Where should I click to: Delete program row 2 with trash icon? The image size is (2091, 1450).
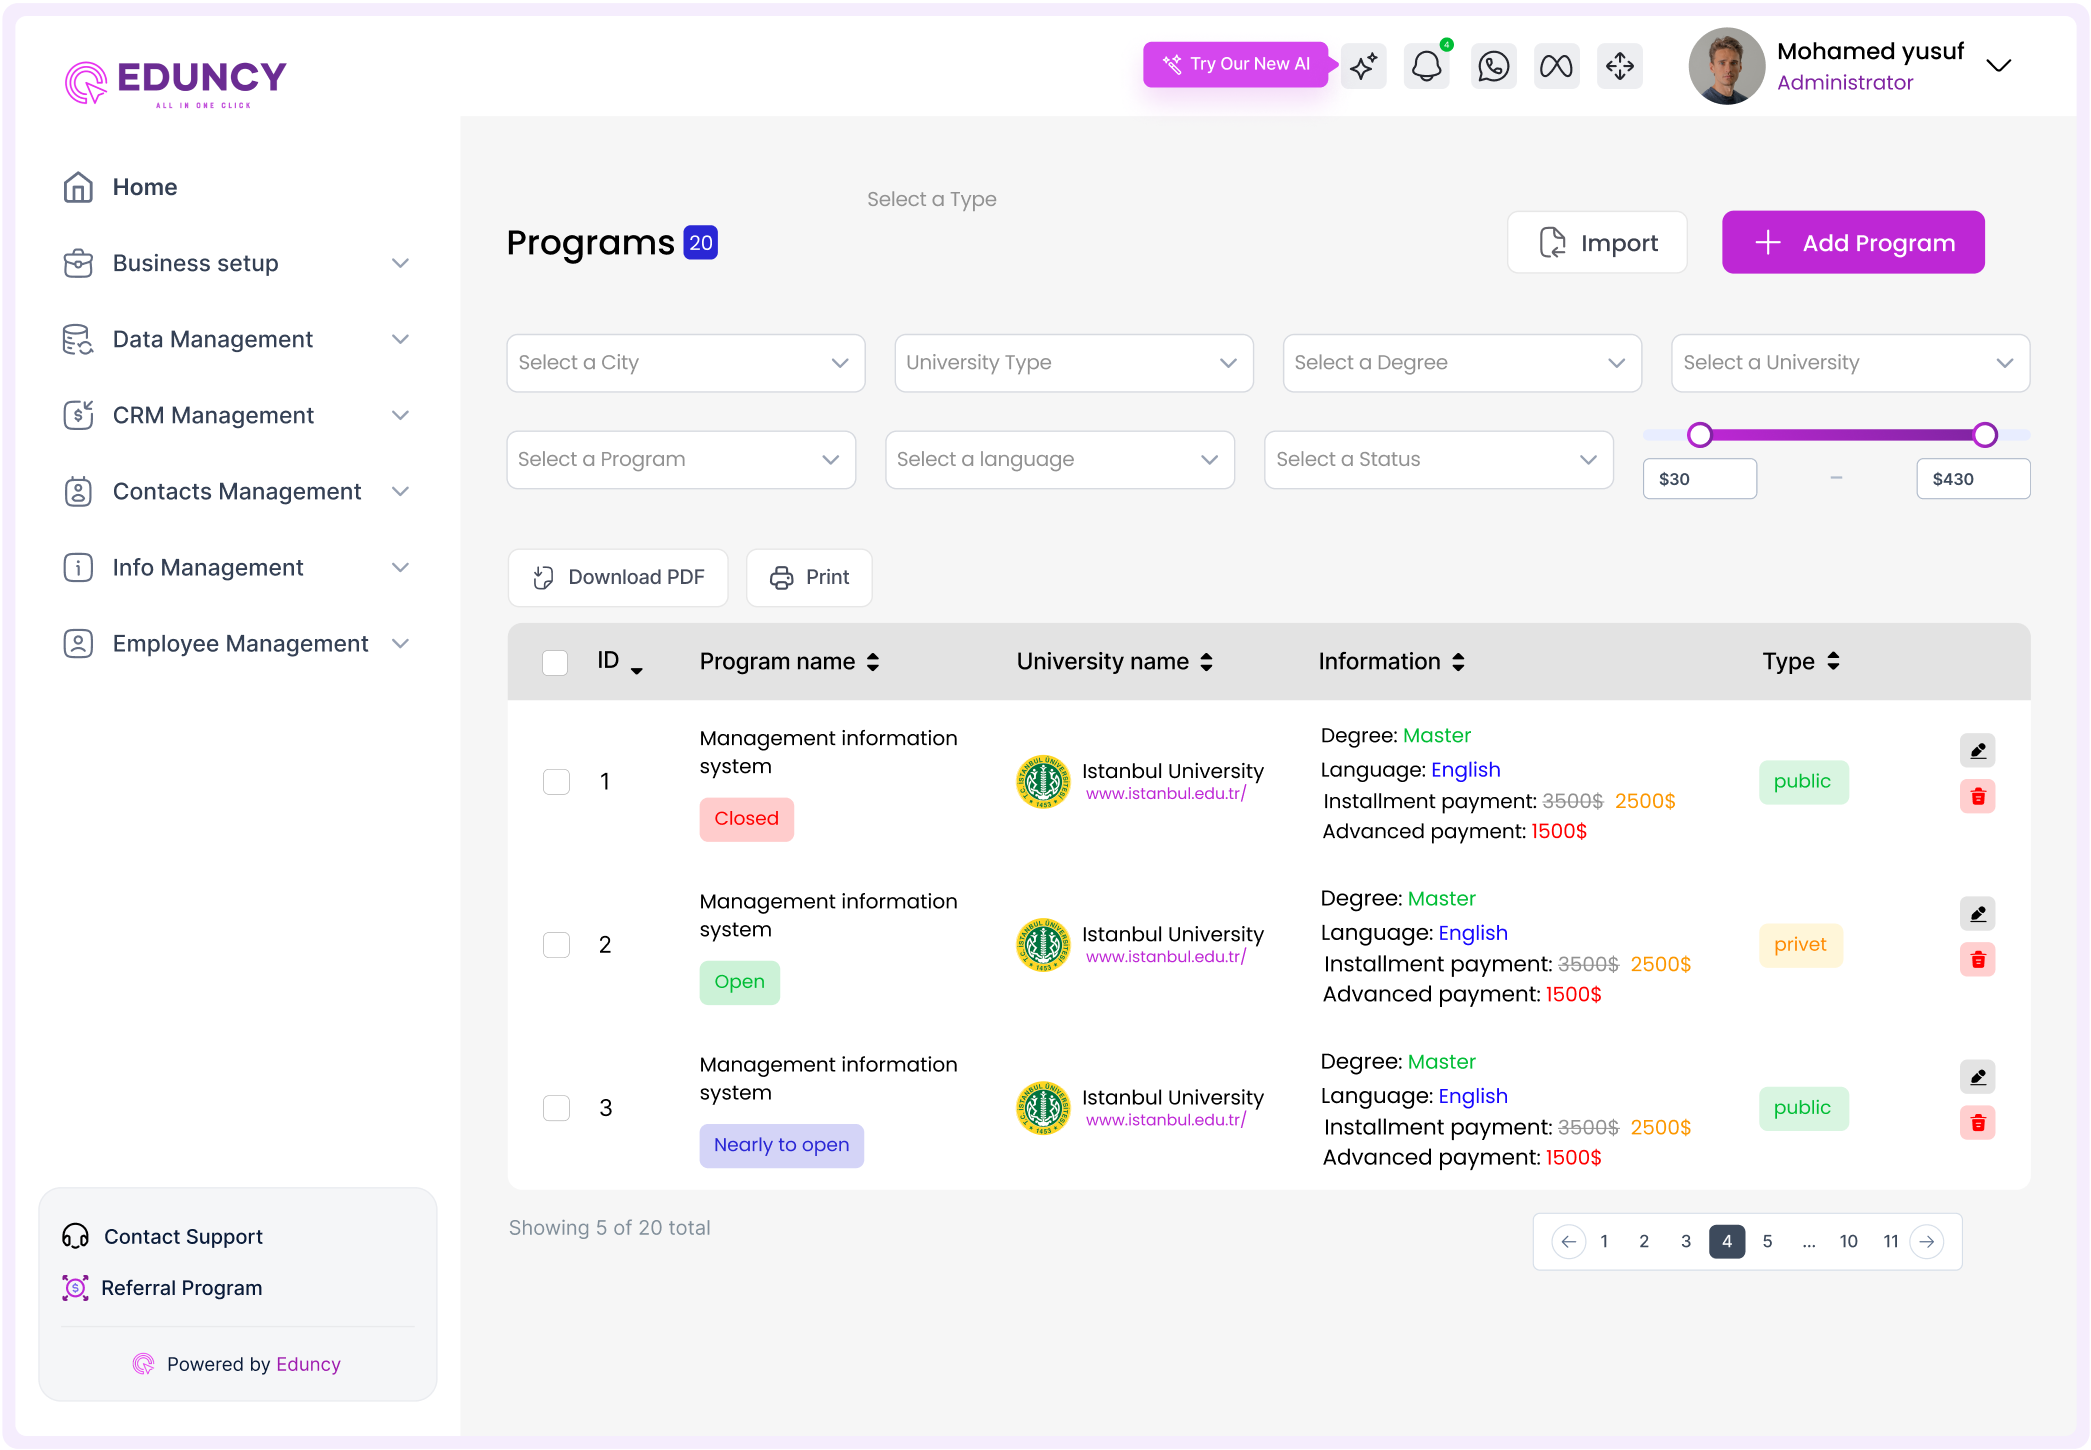[1978, 959]
